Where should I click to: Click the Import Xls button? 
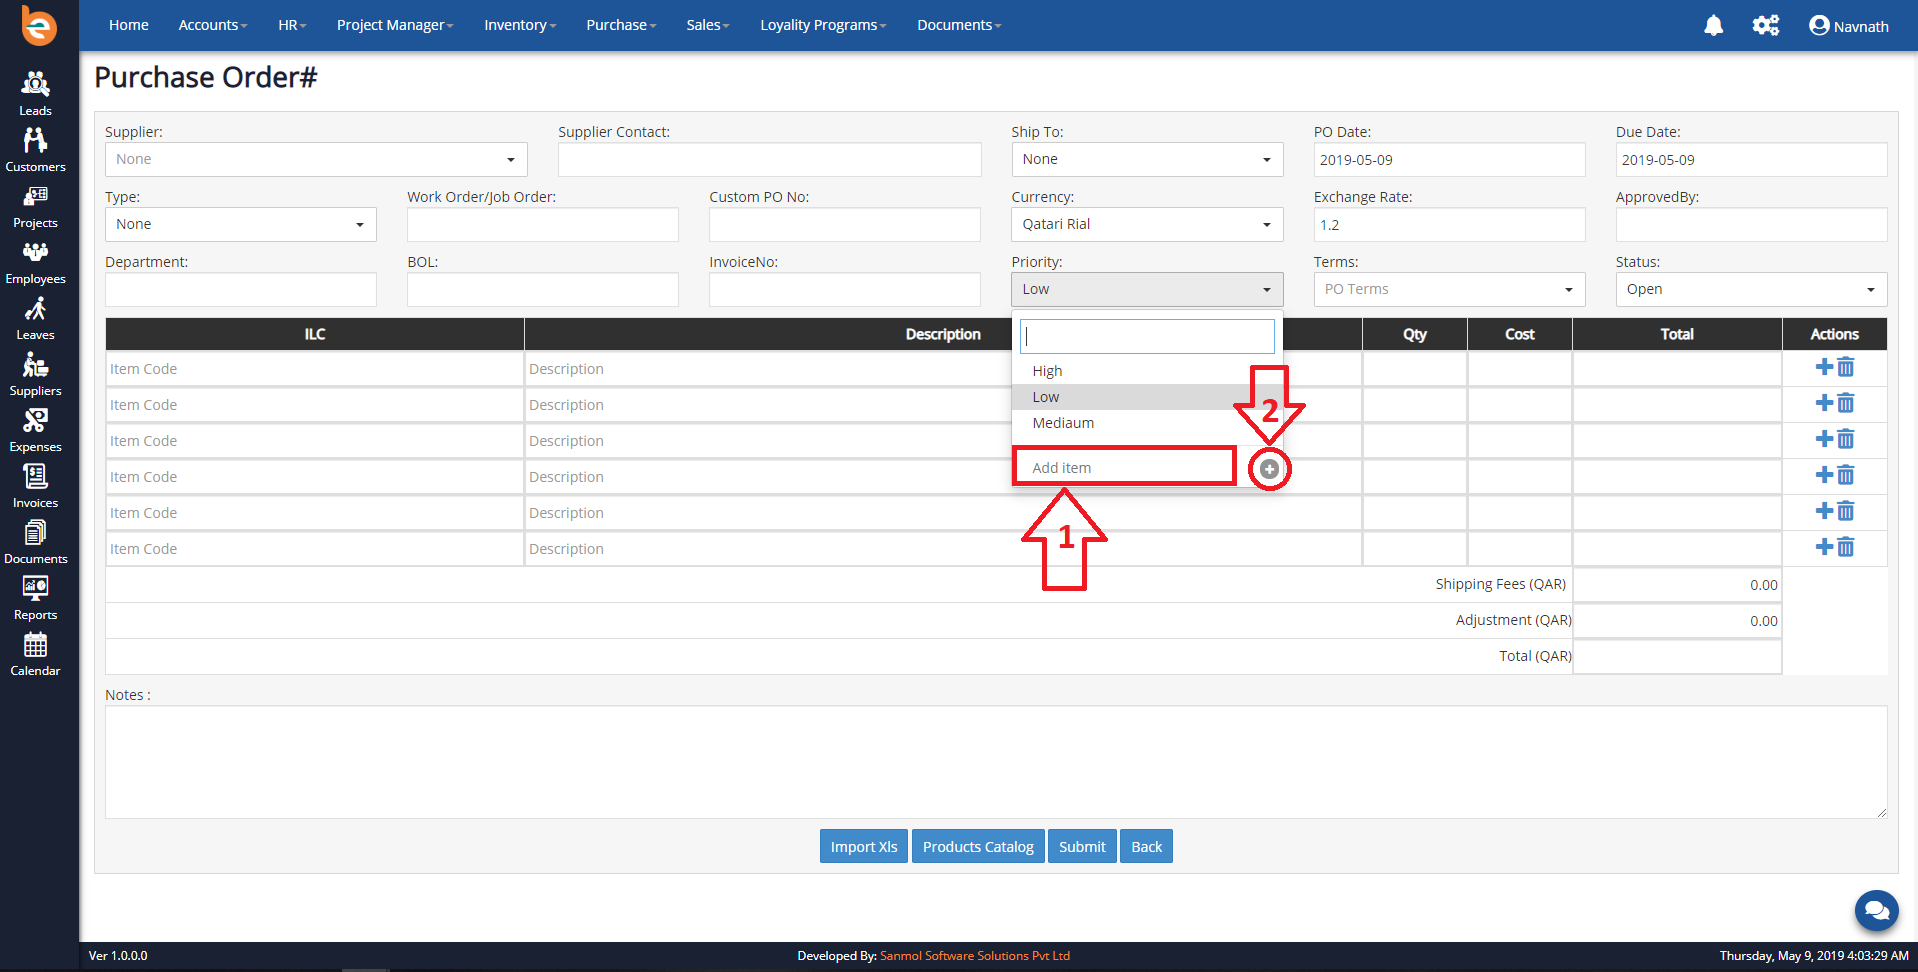pos(864,847)
